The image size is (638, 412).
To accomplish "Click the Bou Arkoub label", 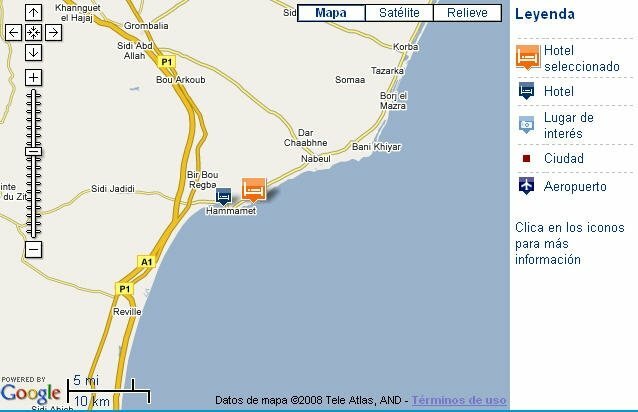I will point(181,80).
